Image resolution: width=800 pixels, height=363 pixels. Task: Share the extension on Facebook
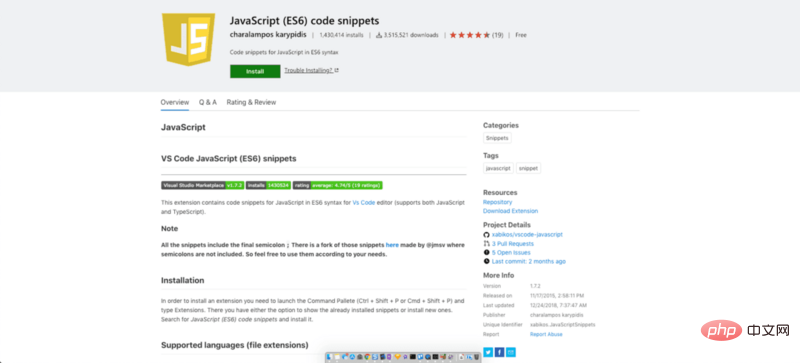tap(499, 352)
